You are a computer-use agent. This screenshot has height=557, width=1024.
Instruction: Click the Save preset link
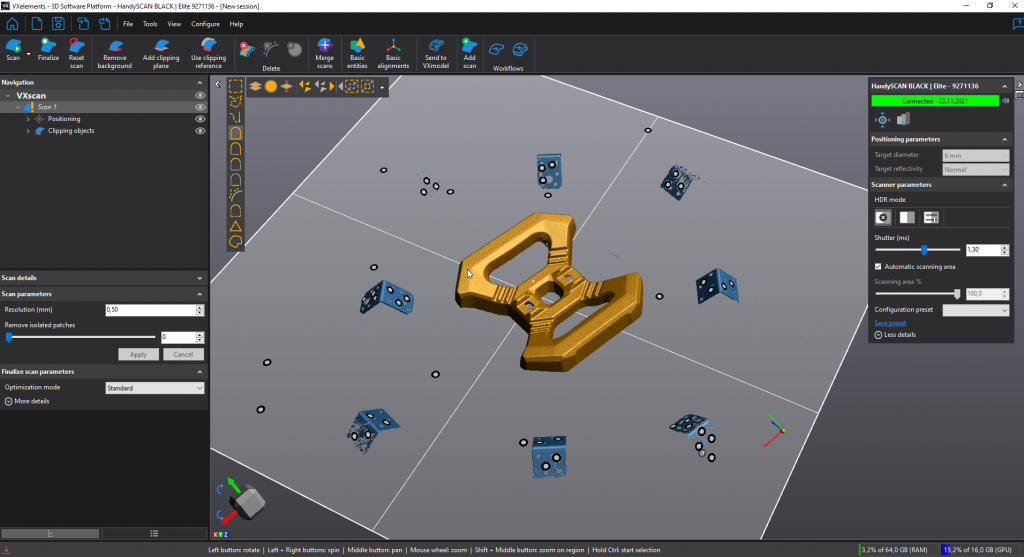(890, 323)
